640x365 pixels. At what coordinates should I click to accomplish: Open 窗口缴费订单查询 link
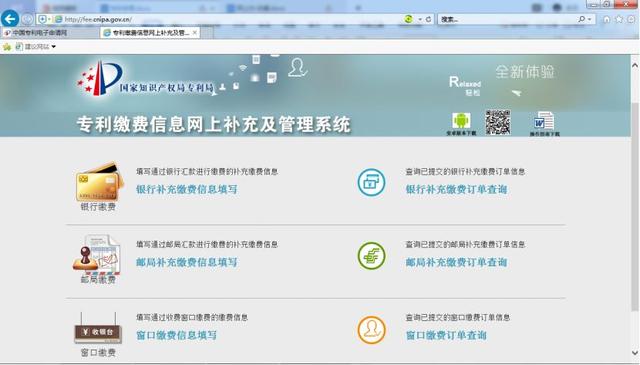[x=446, y=335]
